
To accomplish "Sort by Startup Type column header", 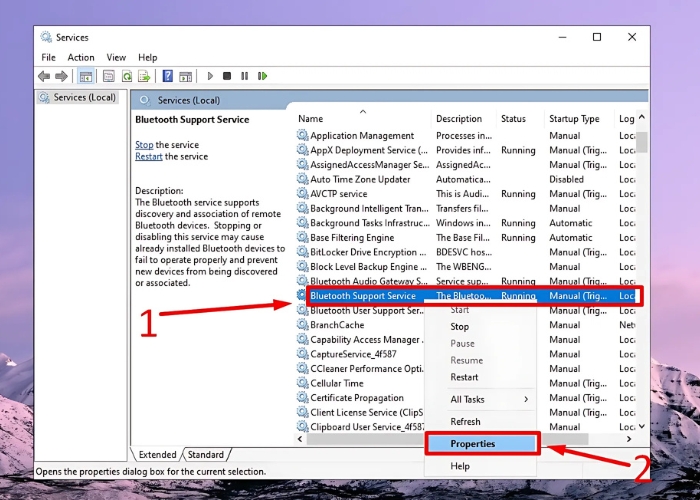I will coord(574,119).
